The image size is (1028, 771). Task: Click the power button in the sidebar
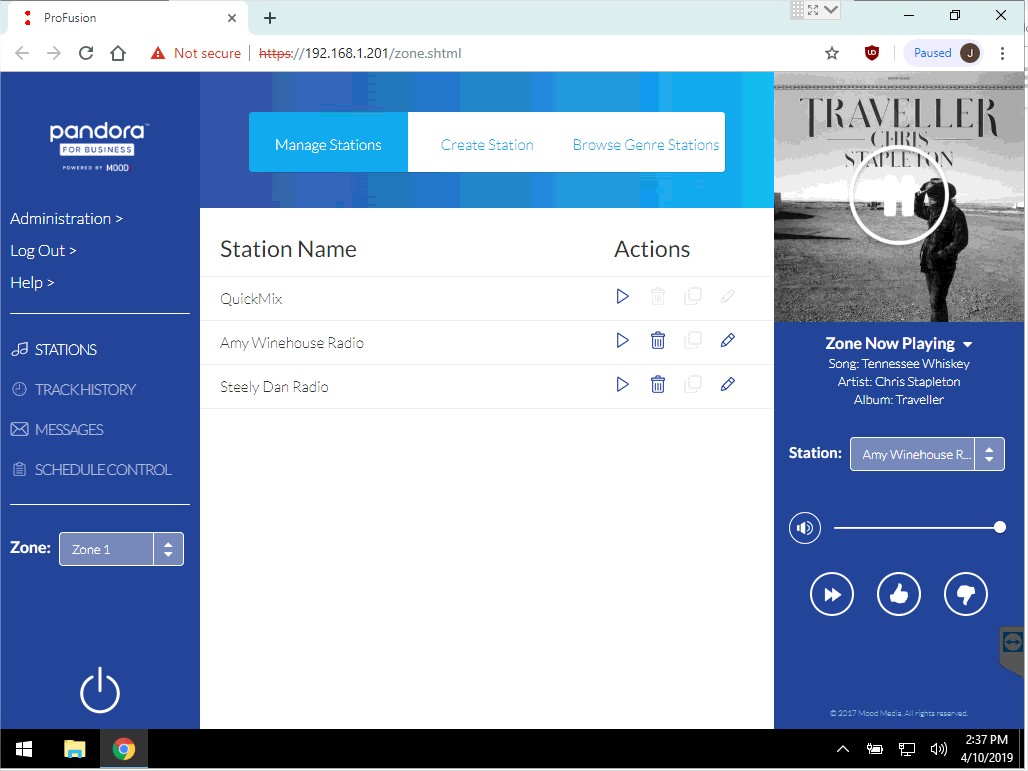[x=100, y=690]
